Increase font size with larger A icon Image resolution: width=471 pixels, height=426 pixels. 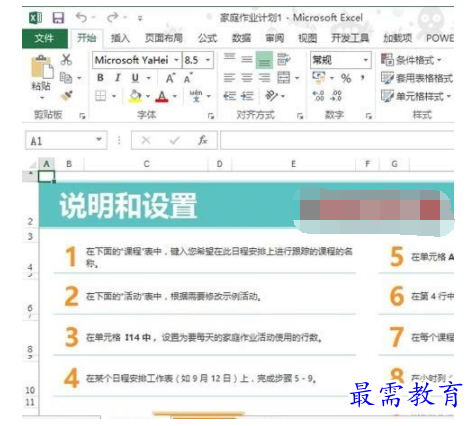[x=170, y=78]
